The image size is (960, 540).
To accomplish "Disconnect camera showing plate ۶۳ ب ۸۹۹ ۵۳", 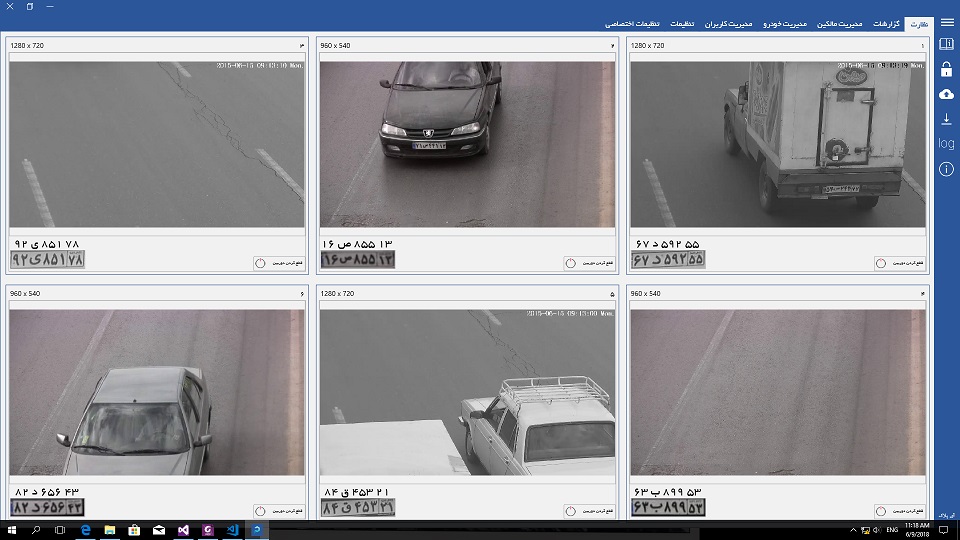I will [x=899, y=511].
